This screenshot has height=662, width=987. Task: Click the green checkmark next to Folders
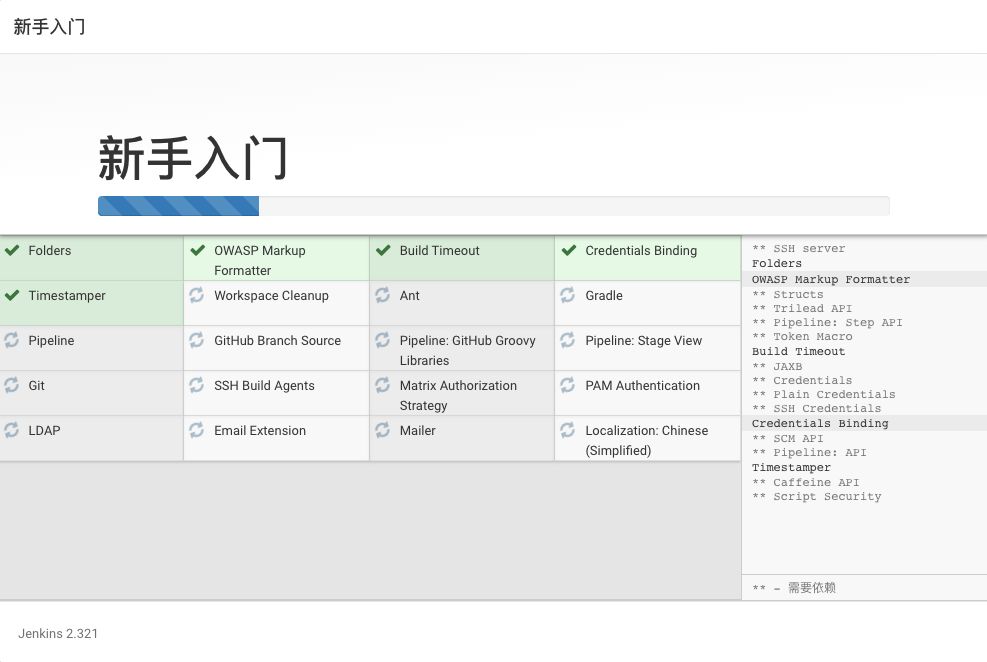click(12, 250)
